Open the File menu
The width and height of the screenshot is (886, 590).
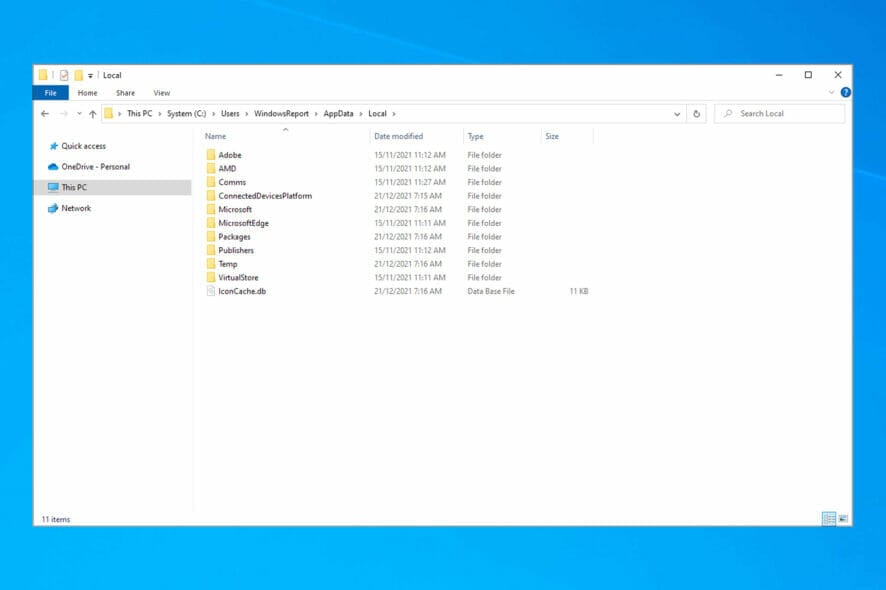click(x=50, y=93)
